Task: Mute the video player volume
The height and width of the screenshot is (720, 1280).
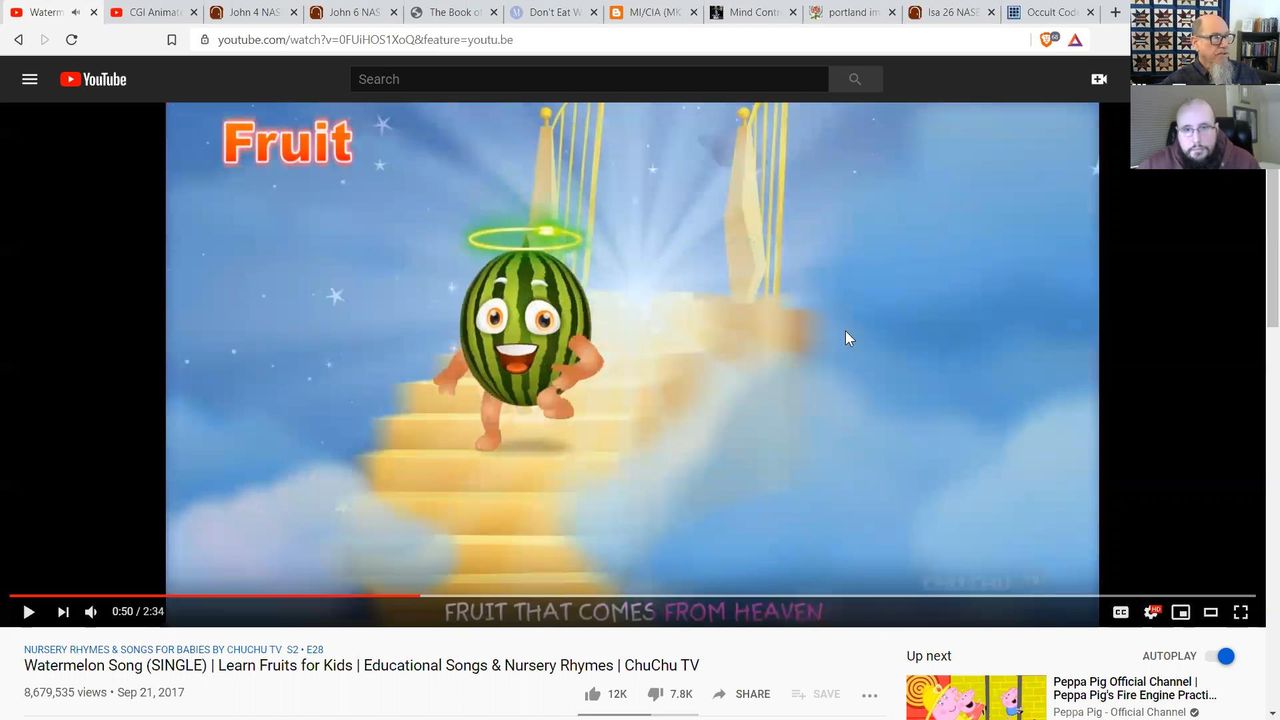Action: point(91,612)
